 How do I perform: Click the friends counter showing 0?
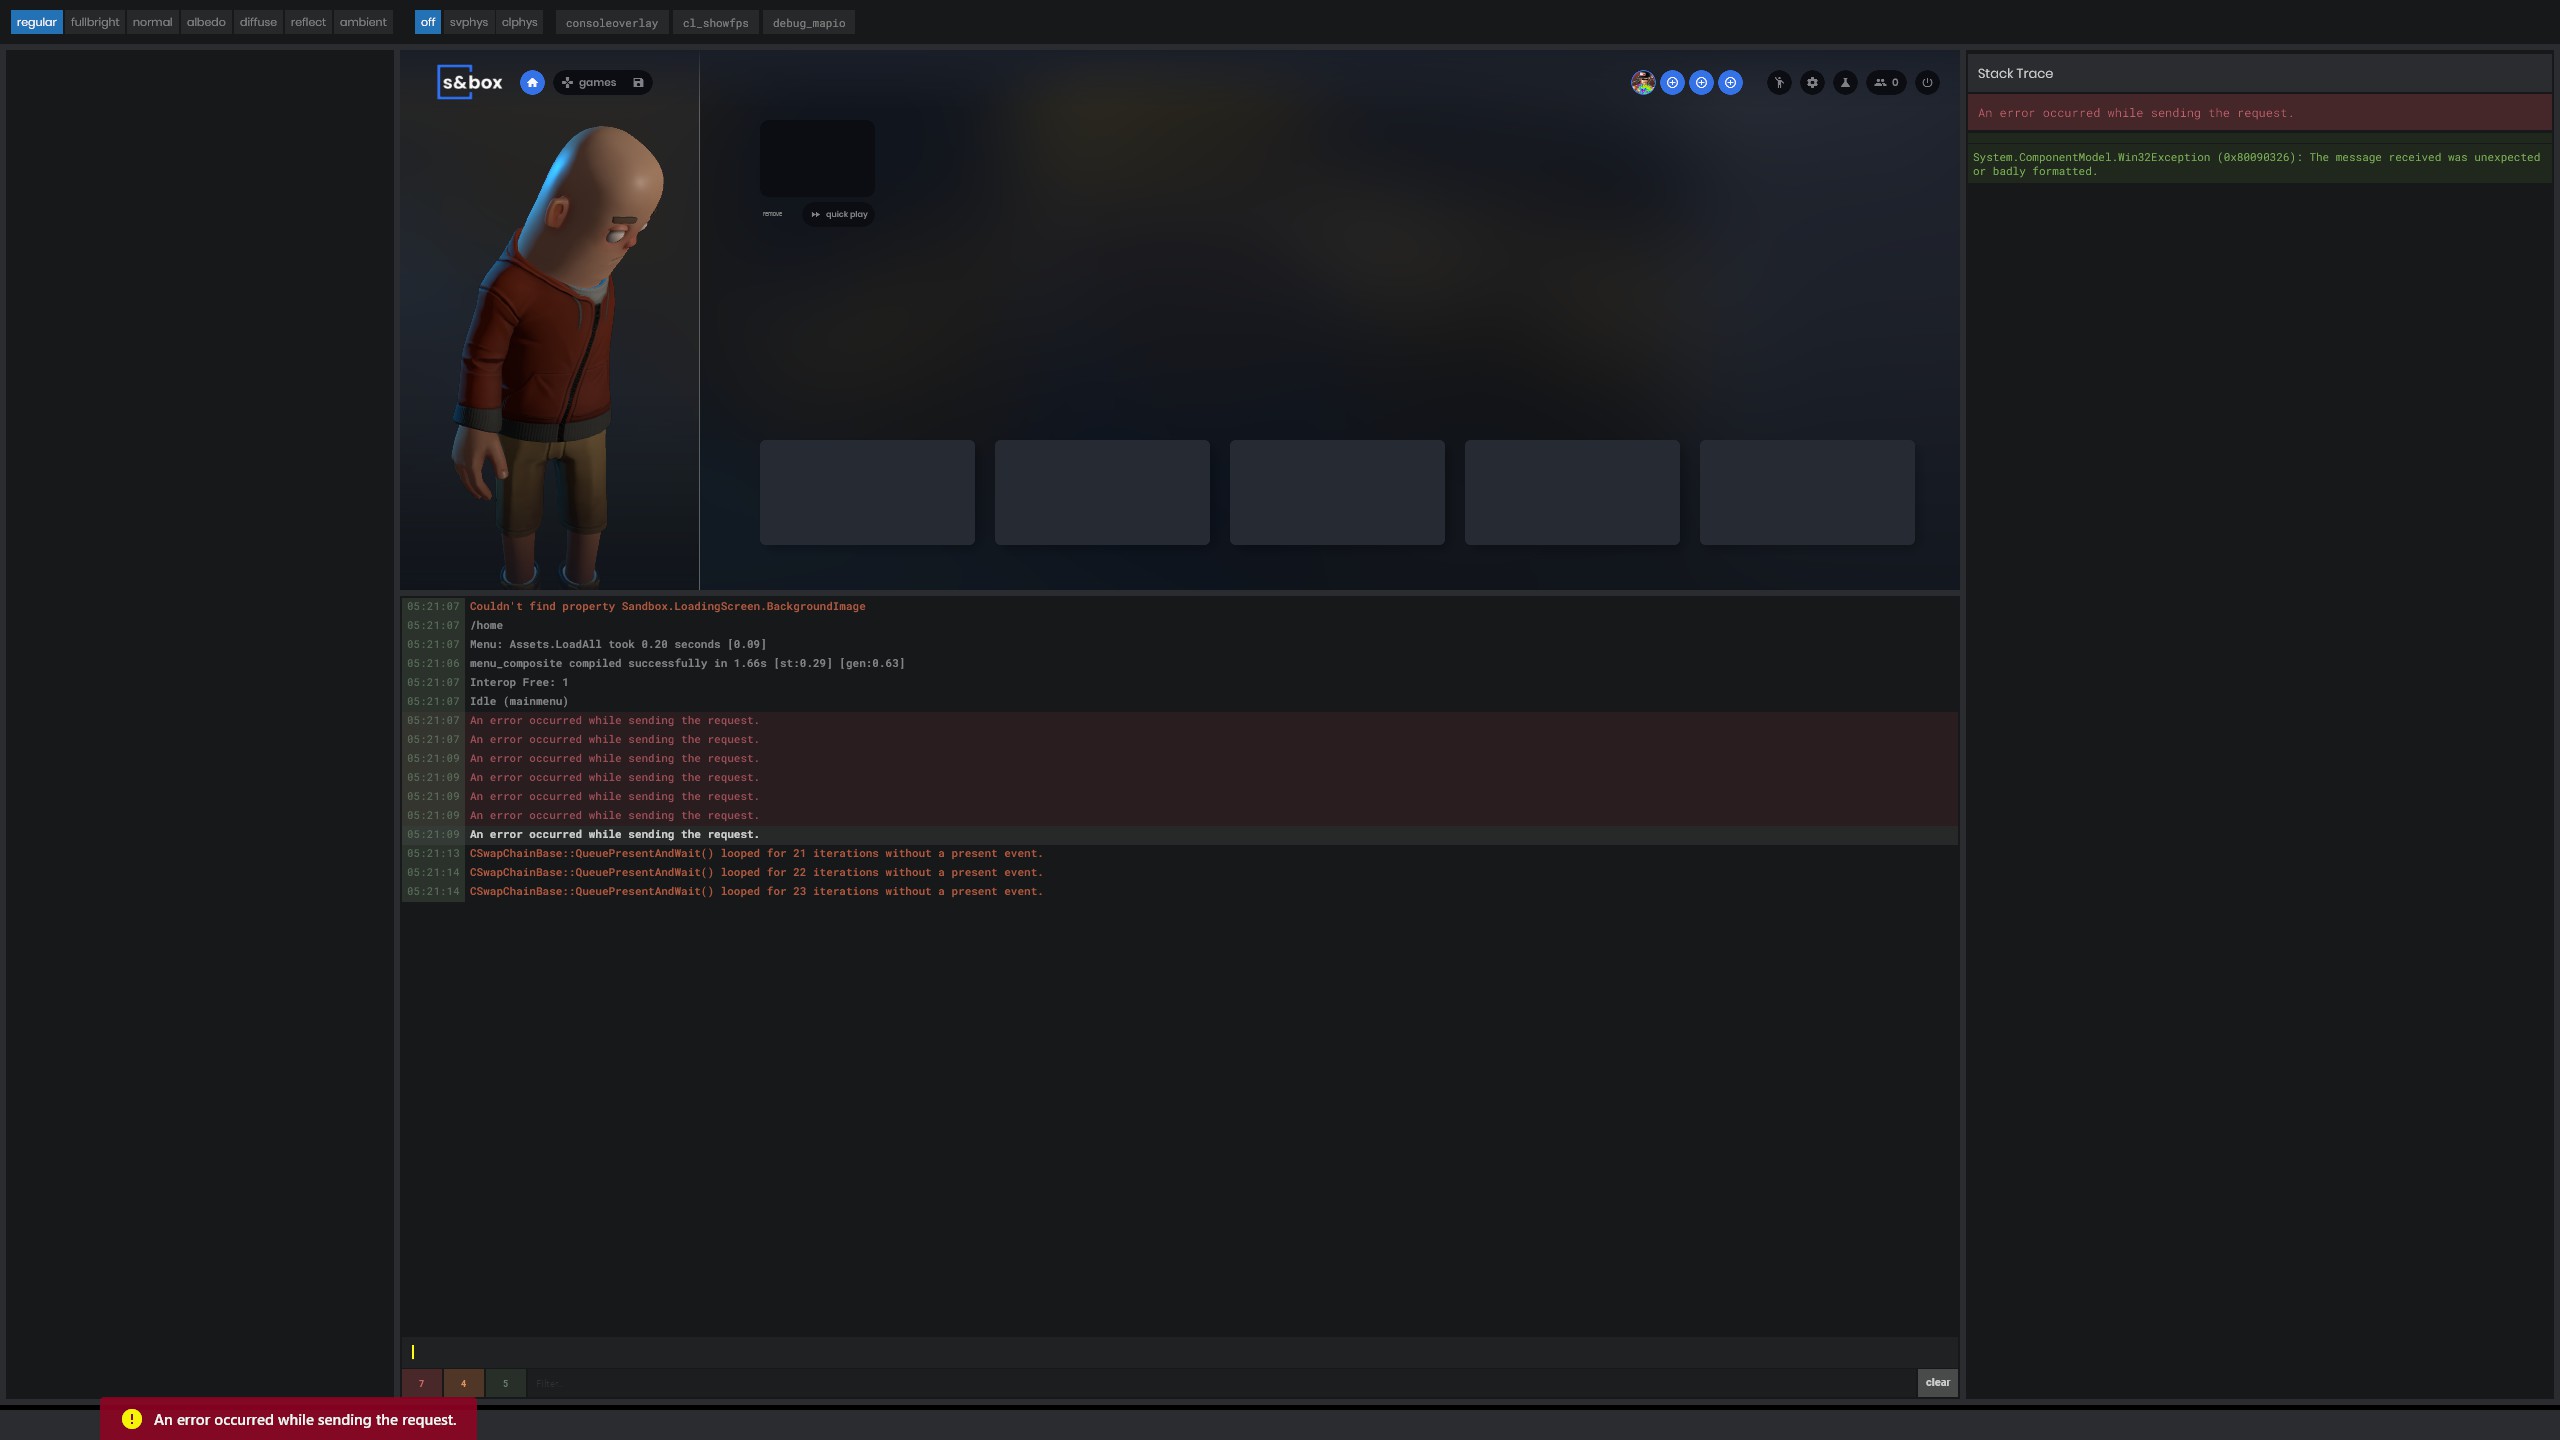[x=1886, y=83]
